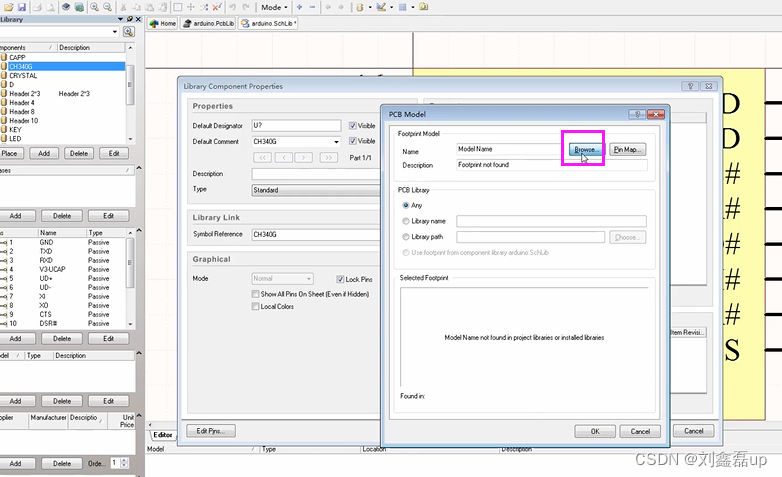Toggle the Lock Pins checkbox
Image resolution: width=782 pixels, height=477 pixels.
tap(340, 279)
